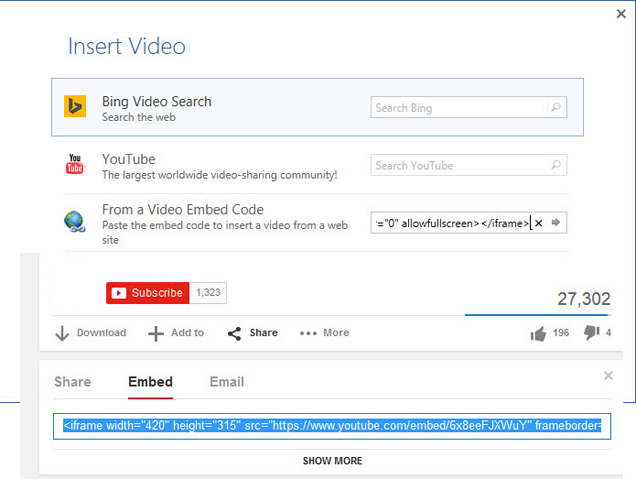Viewport: 636px width, 479px height.
Task: Click the Bing Video Search logo icon
Action: pyautogui.click(x=75, y=107)
